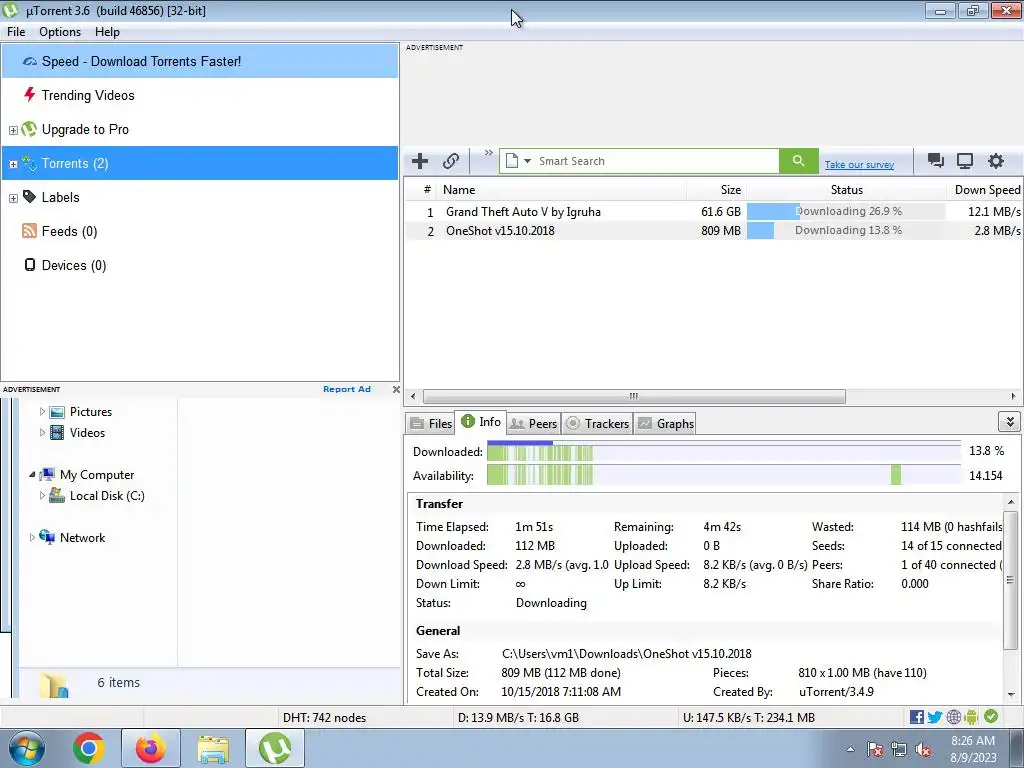Image resolution: width=1024 pixels, height=768 pixels.
Task: Sort by the Down Speed column header
Action: click(x=984, y=190)
